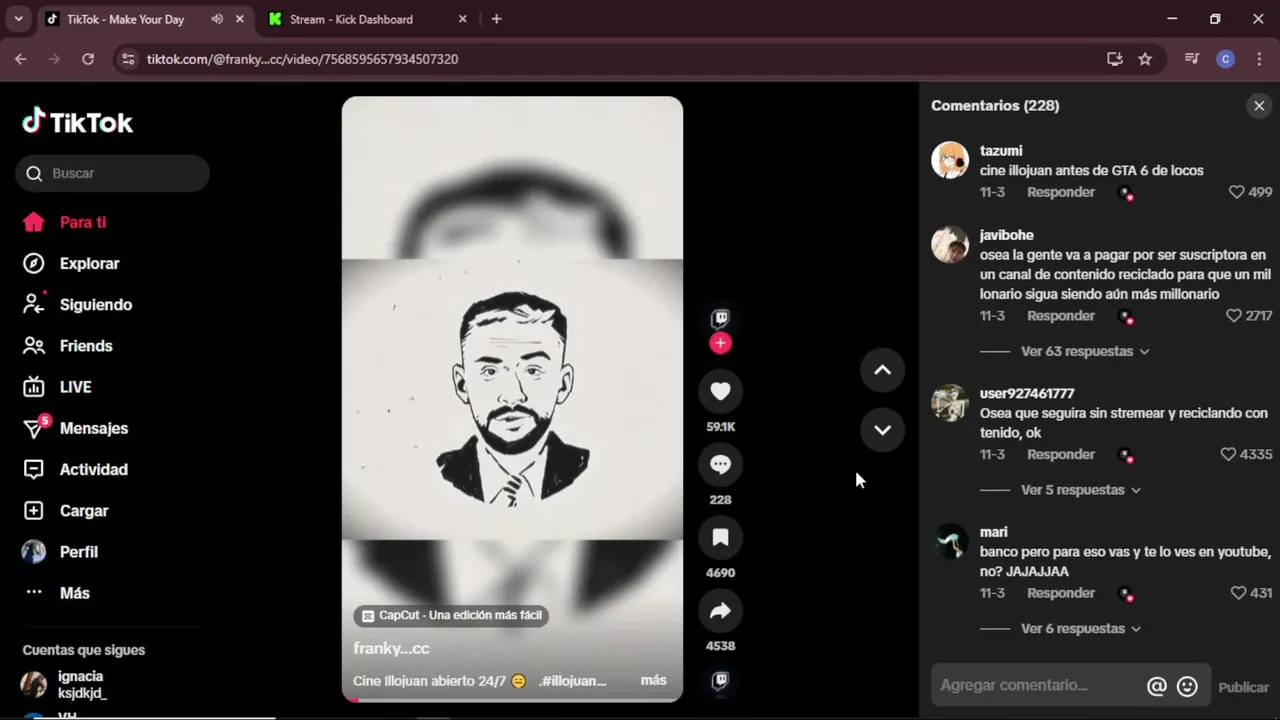1280x720 pixels.
Task: Open Chrome profile avatar
Action: (1225, 59)
